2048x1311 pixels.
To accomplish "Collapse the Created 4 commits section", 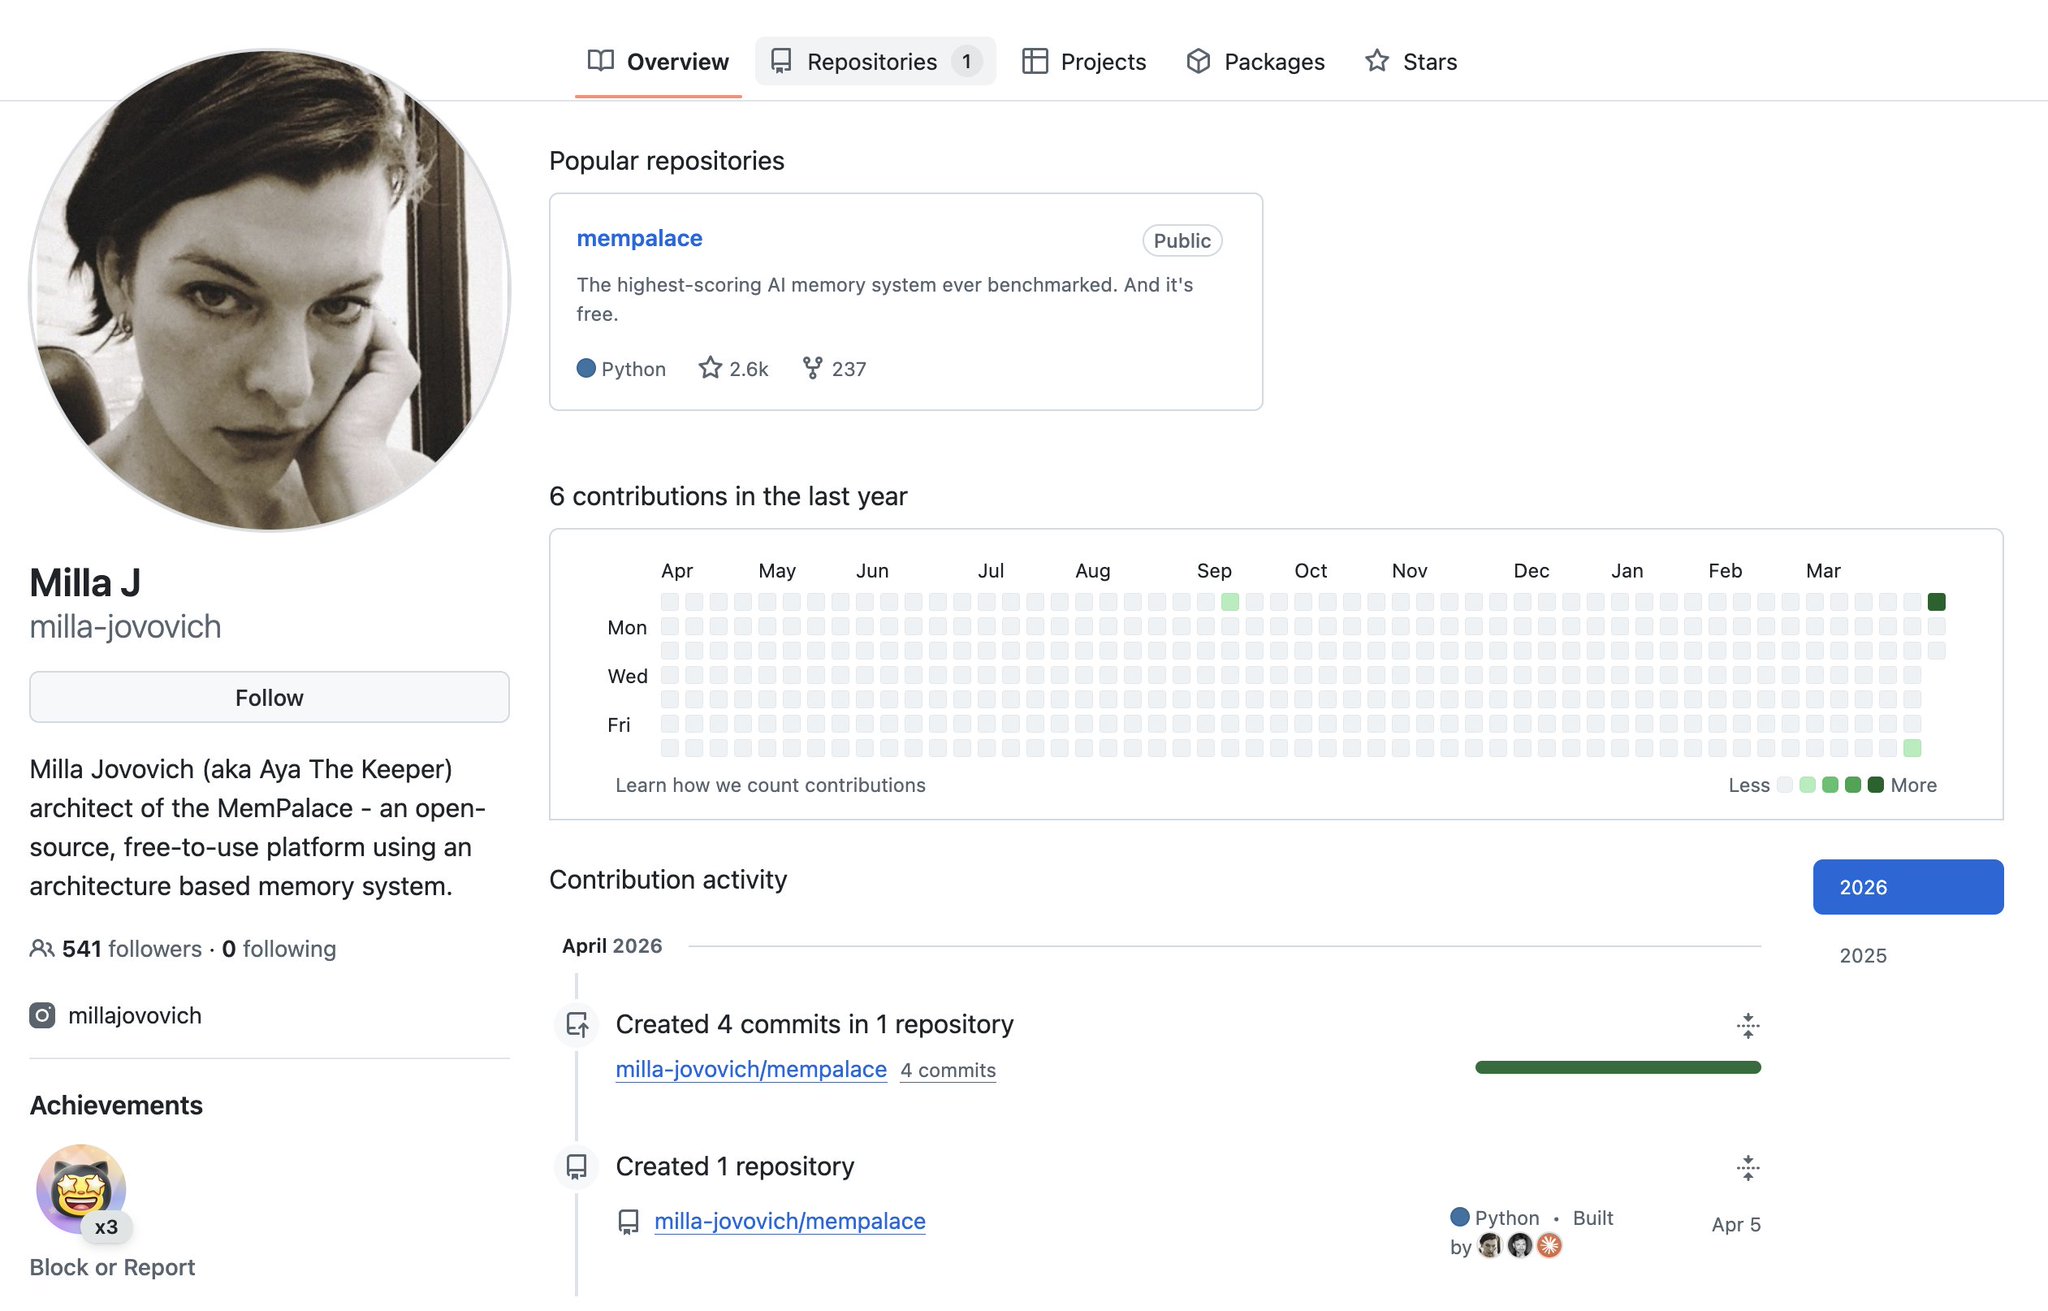I will pos(1747,1025).
